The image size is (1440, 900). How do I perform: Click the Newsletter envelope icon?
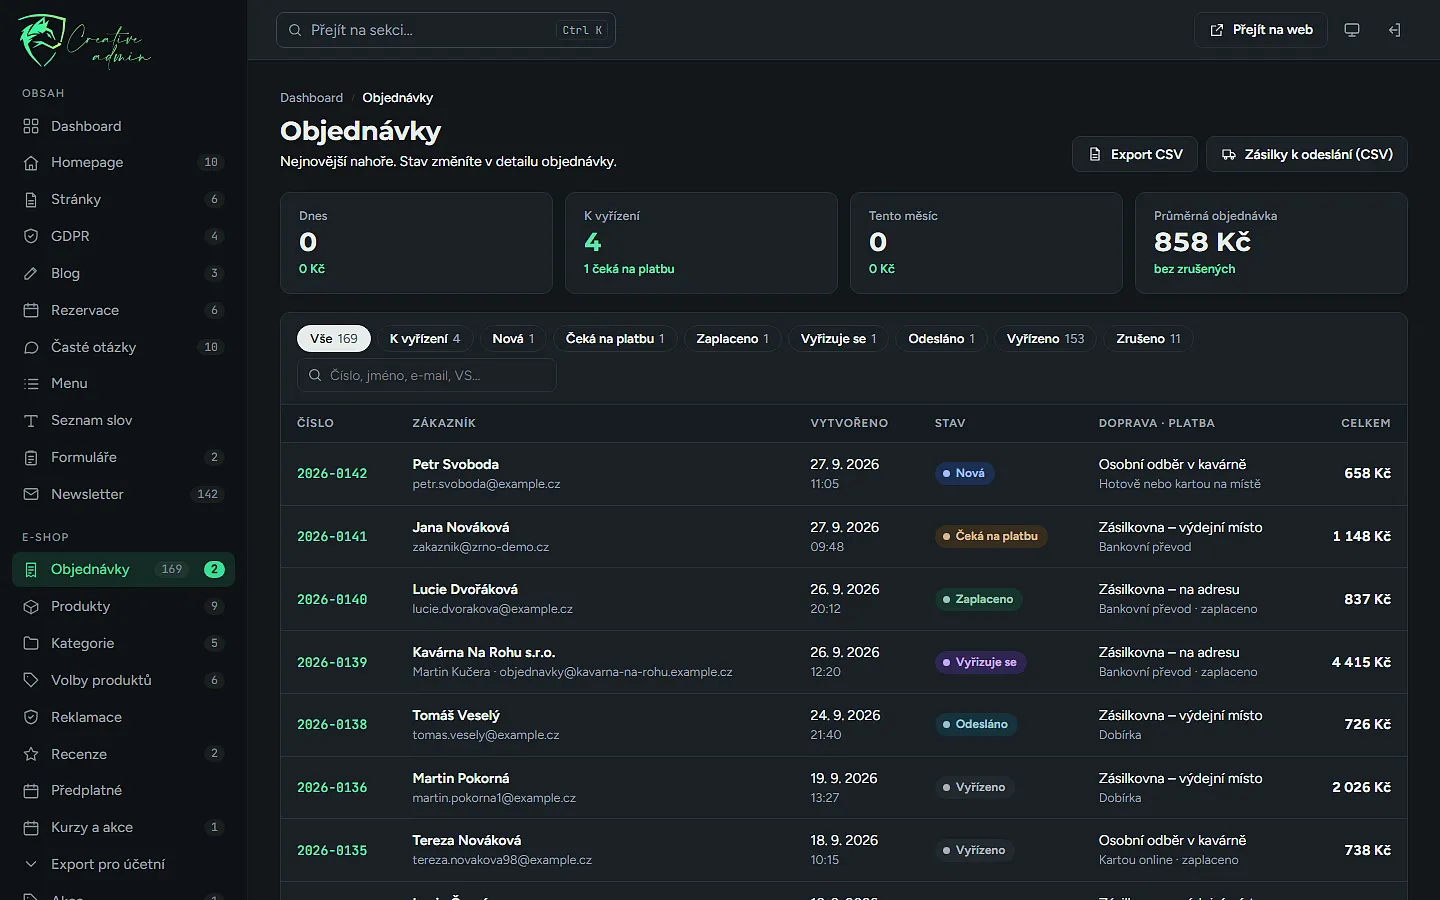click(x=31, y=494)
